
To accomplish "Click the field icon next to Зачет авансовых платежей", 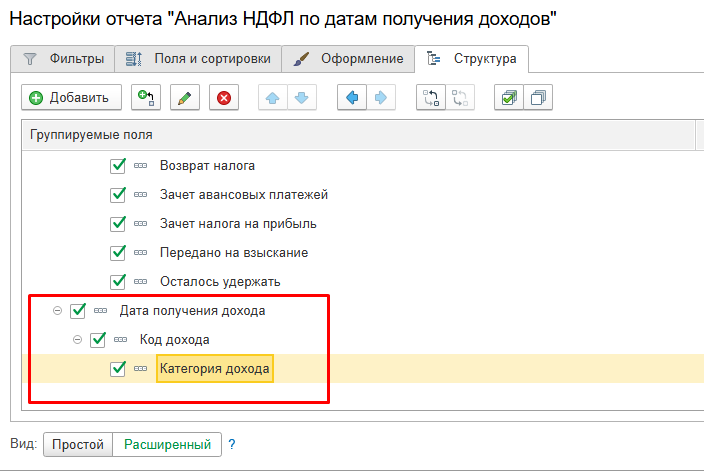I will click(141, 194).
